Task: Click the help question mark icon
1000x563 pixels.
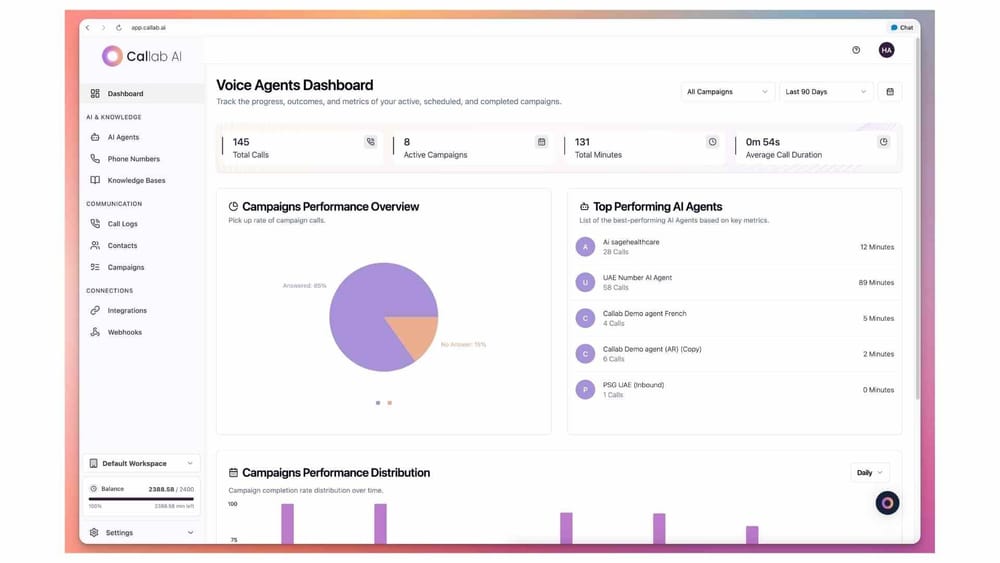Action: tap(856, 50)
